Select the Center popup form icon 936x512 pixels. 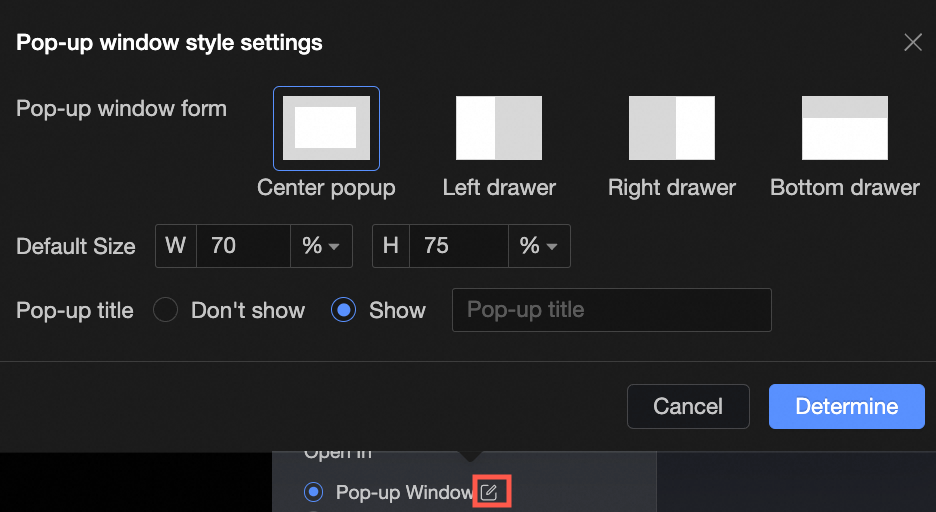click(326, 128)
